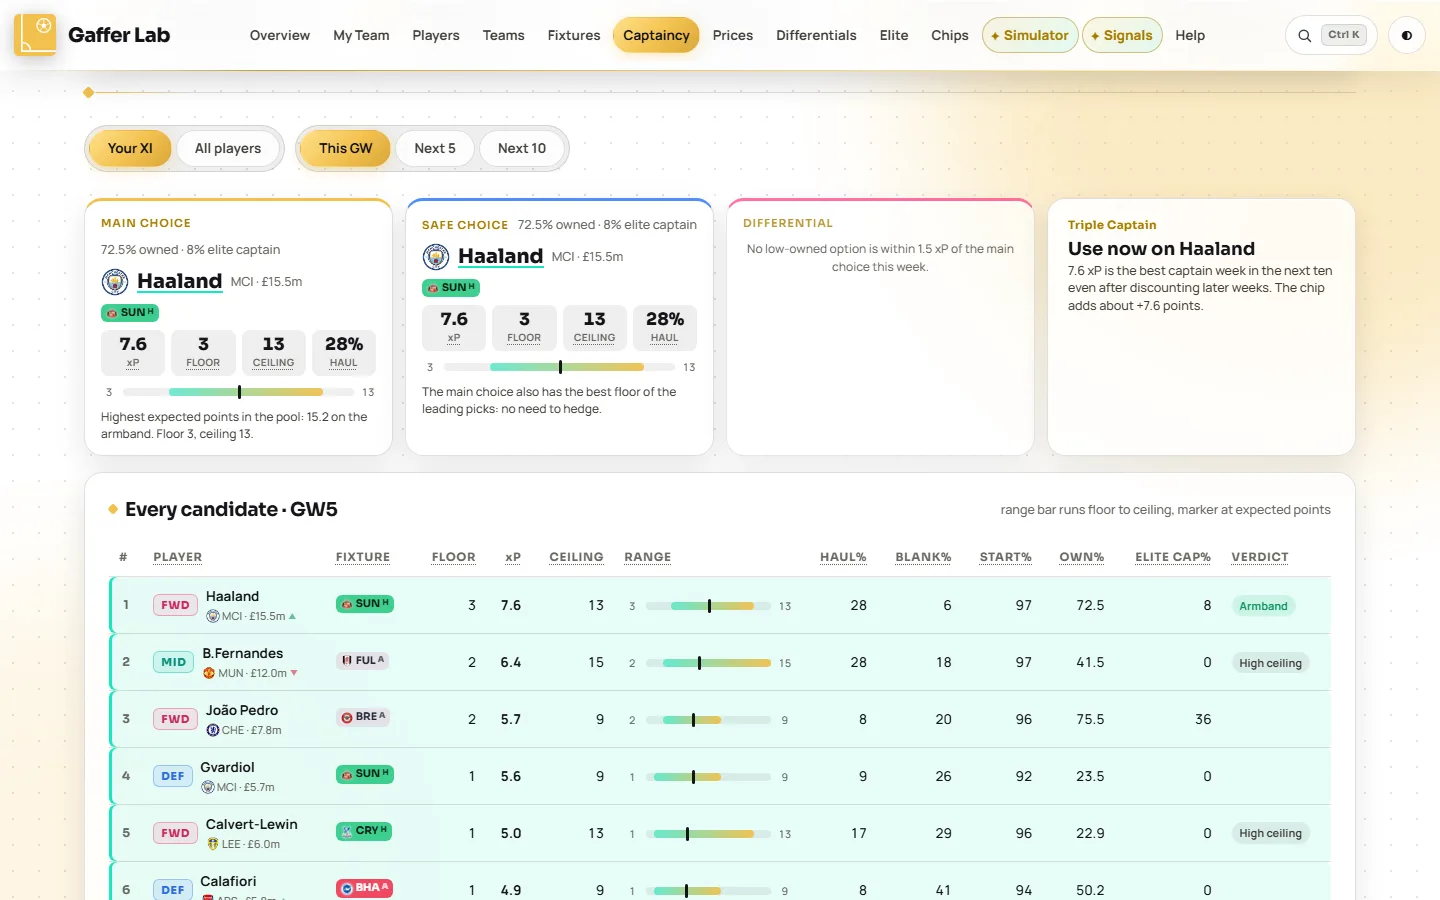Choose the Next 10 gameweek range
Image resolution: width=1440 pixels, height=900 pixels.
(522, 149)
